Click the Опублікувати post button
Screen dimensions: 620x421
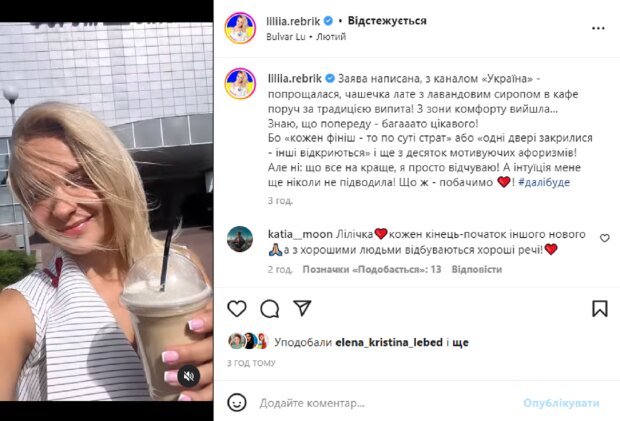(561, 403)
